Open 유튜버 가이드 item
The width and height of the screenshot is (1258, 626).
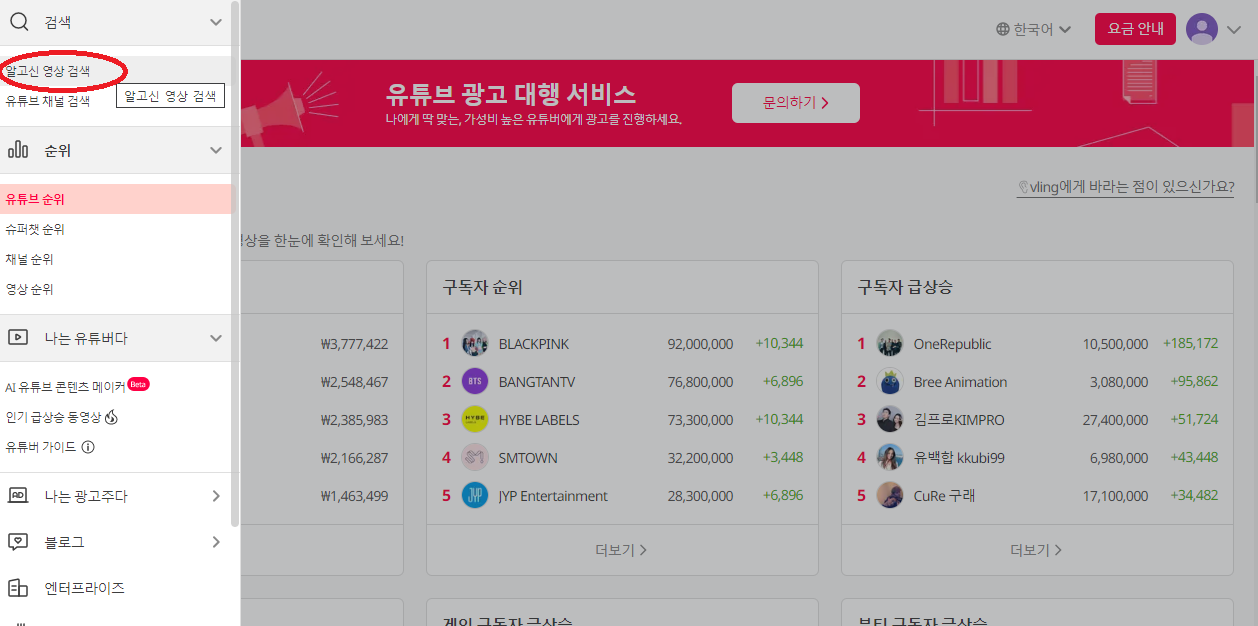coord(41,447)
